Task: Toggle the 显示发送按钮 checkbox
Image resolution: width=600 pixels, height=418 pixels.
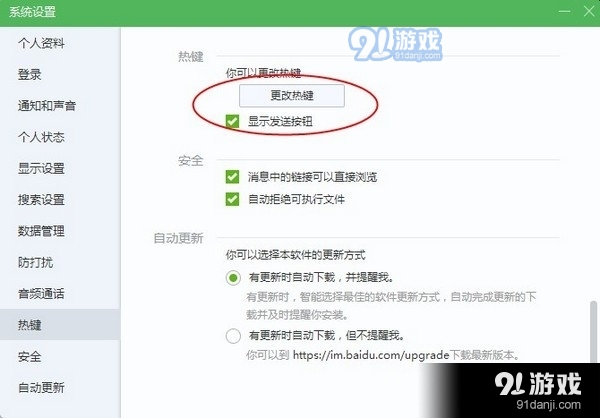Action: (232, 122)
